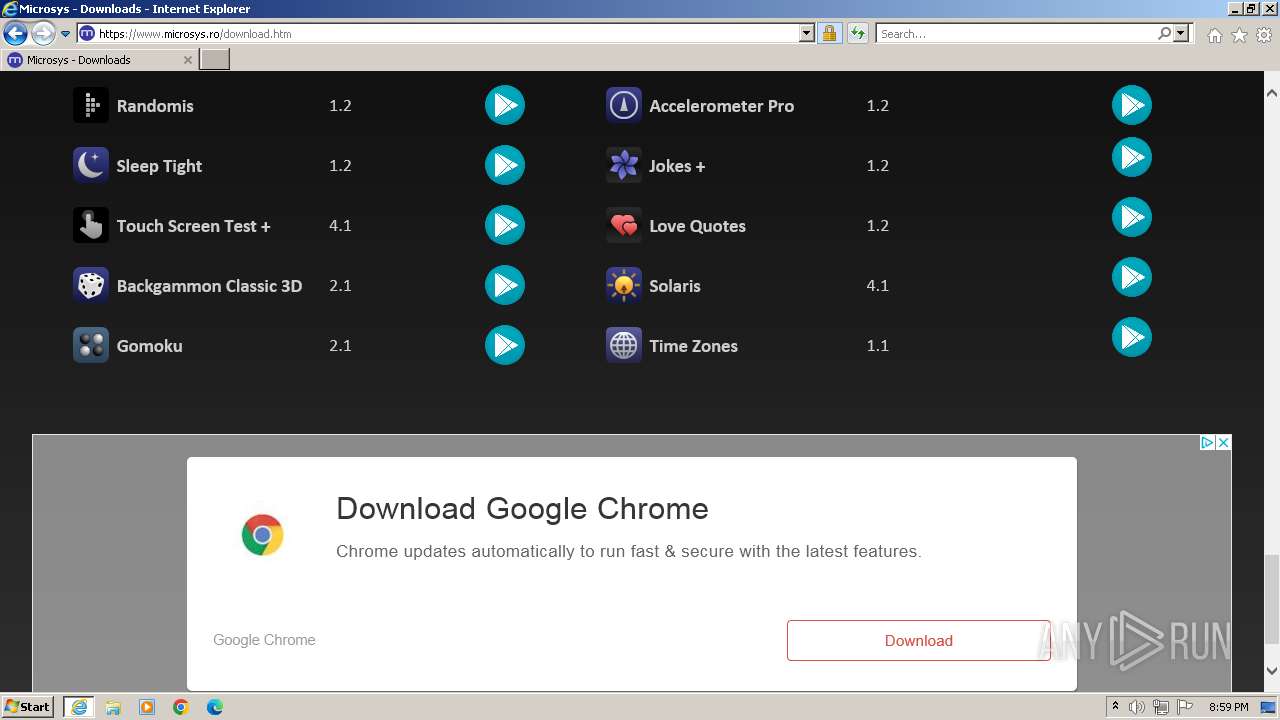The height and width of the screenshot is (720, 1280).
Task: Click the Backgammon Classic 3D dice icon
Action: [x=91, y=285]
